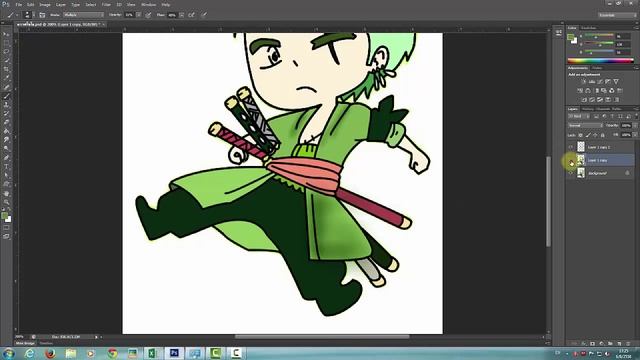Add a Brightness/Contrast adjustment
This screenshot has height=360, width=640.
point(584,82)
